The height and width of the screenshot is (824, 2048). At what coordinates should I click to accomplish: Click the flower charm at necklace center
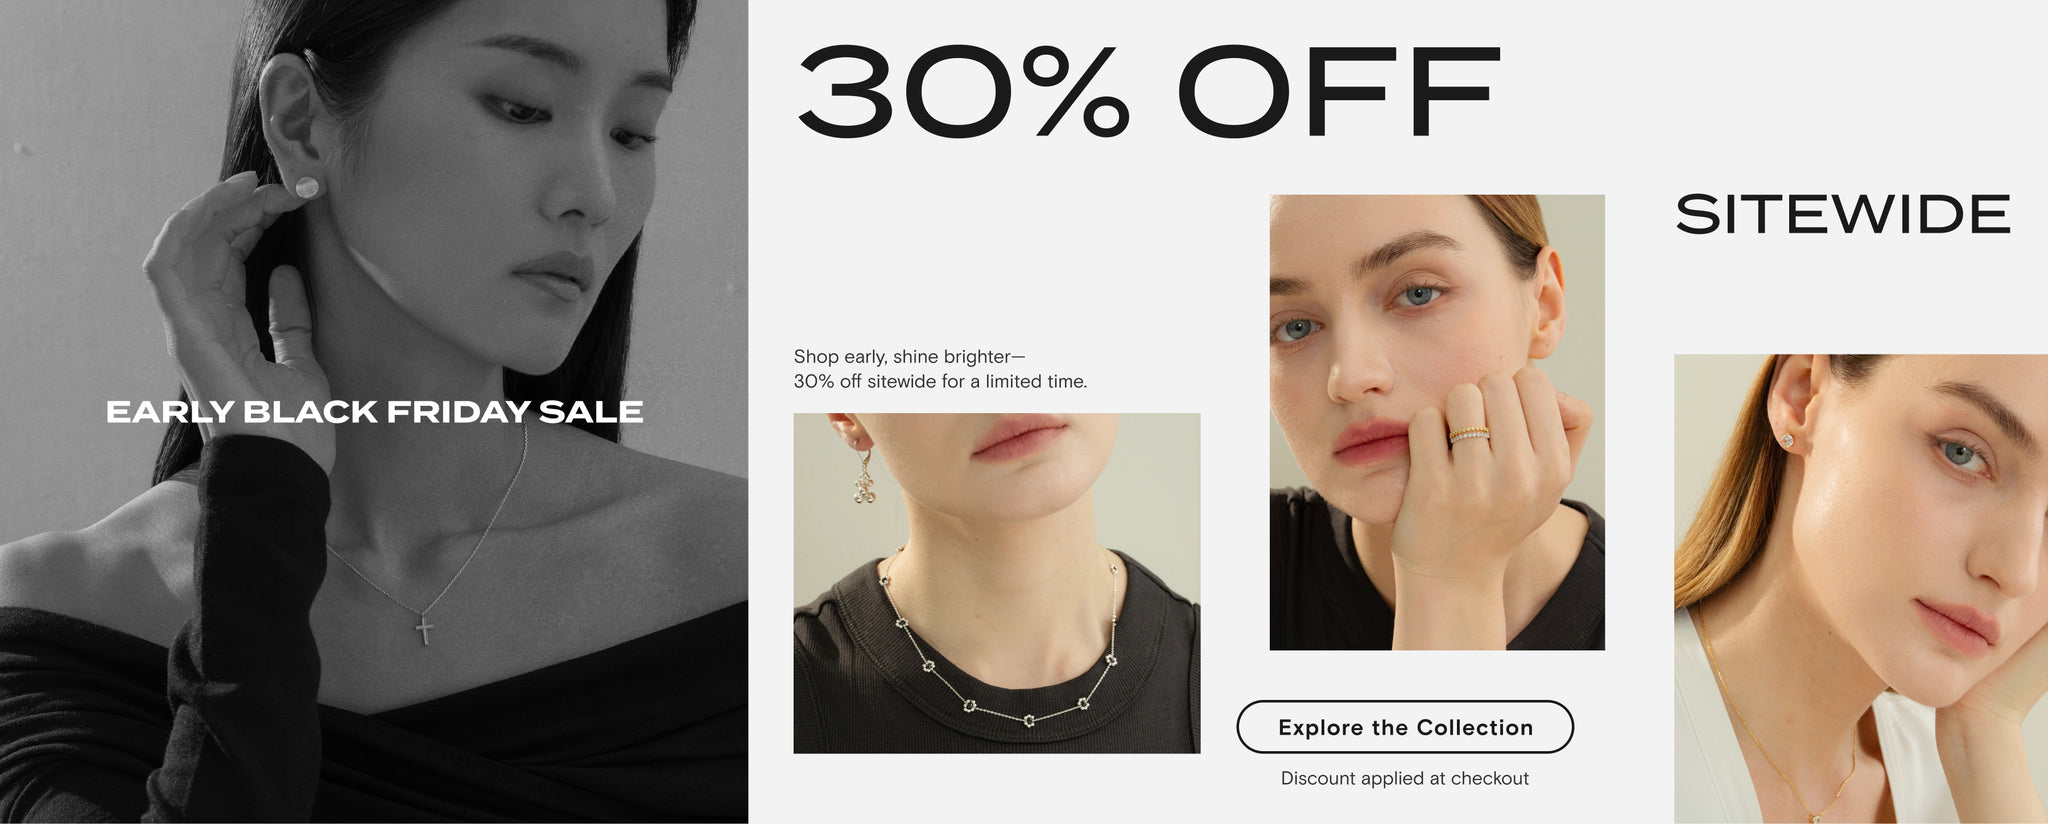(1029, 720)
